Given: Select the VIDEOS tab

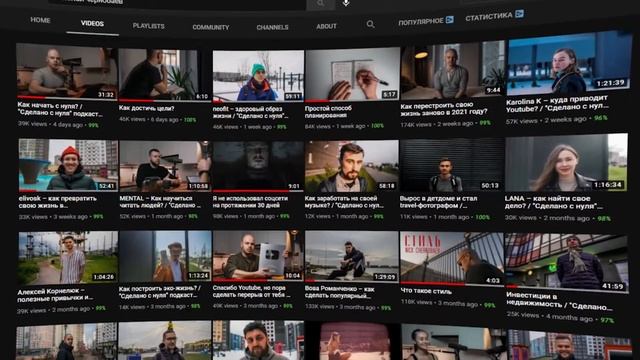Looking at the screenshot, I should 92,24.
